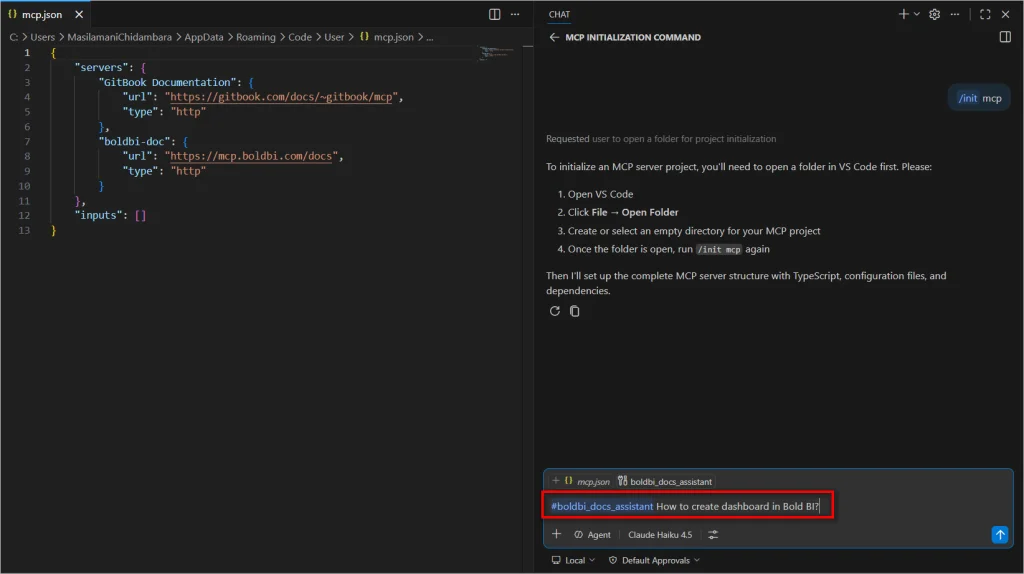Screen dimensions: 1024x574
Task: Click the AppData breadcrumb segment
Action: pos(204,37)
